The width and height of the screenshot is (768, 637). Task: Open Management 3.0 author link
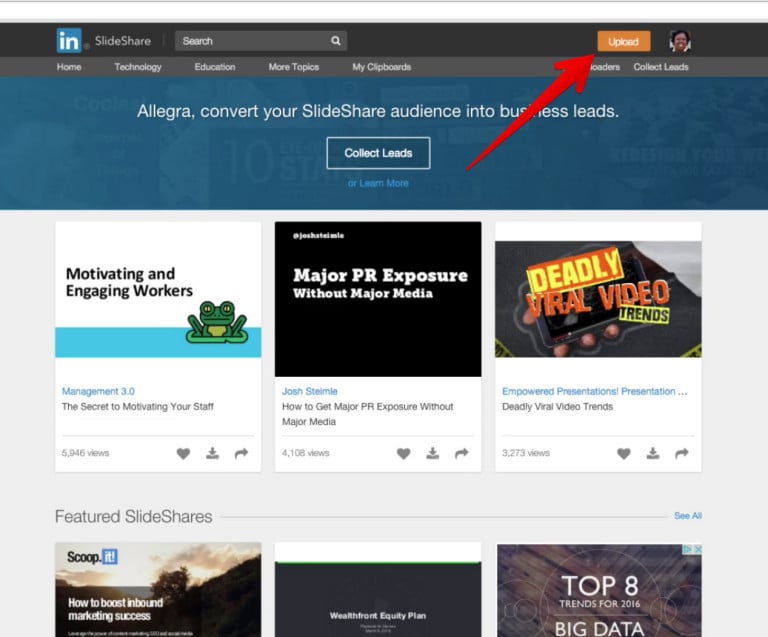click(x=98, y=391)
